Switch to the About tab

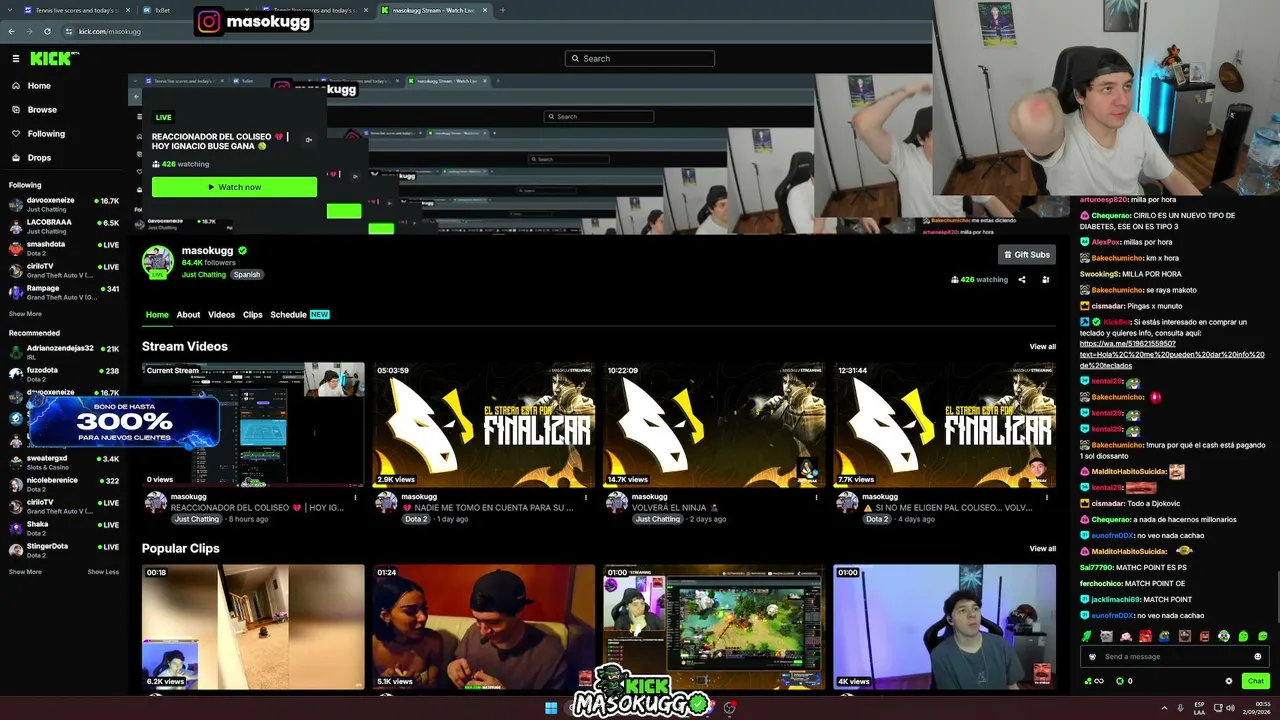[188, 315]
